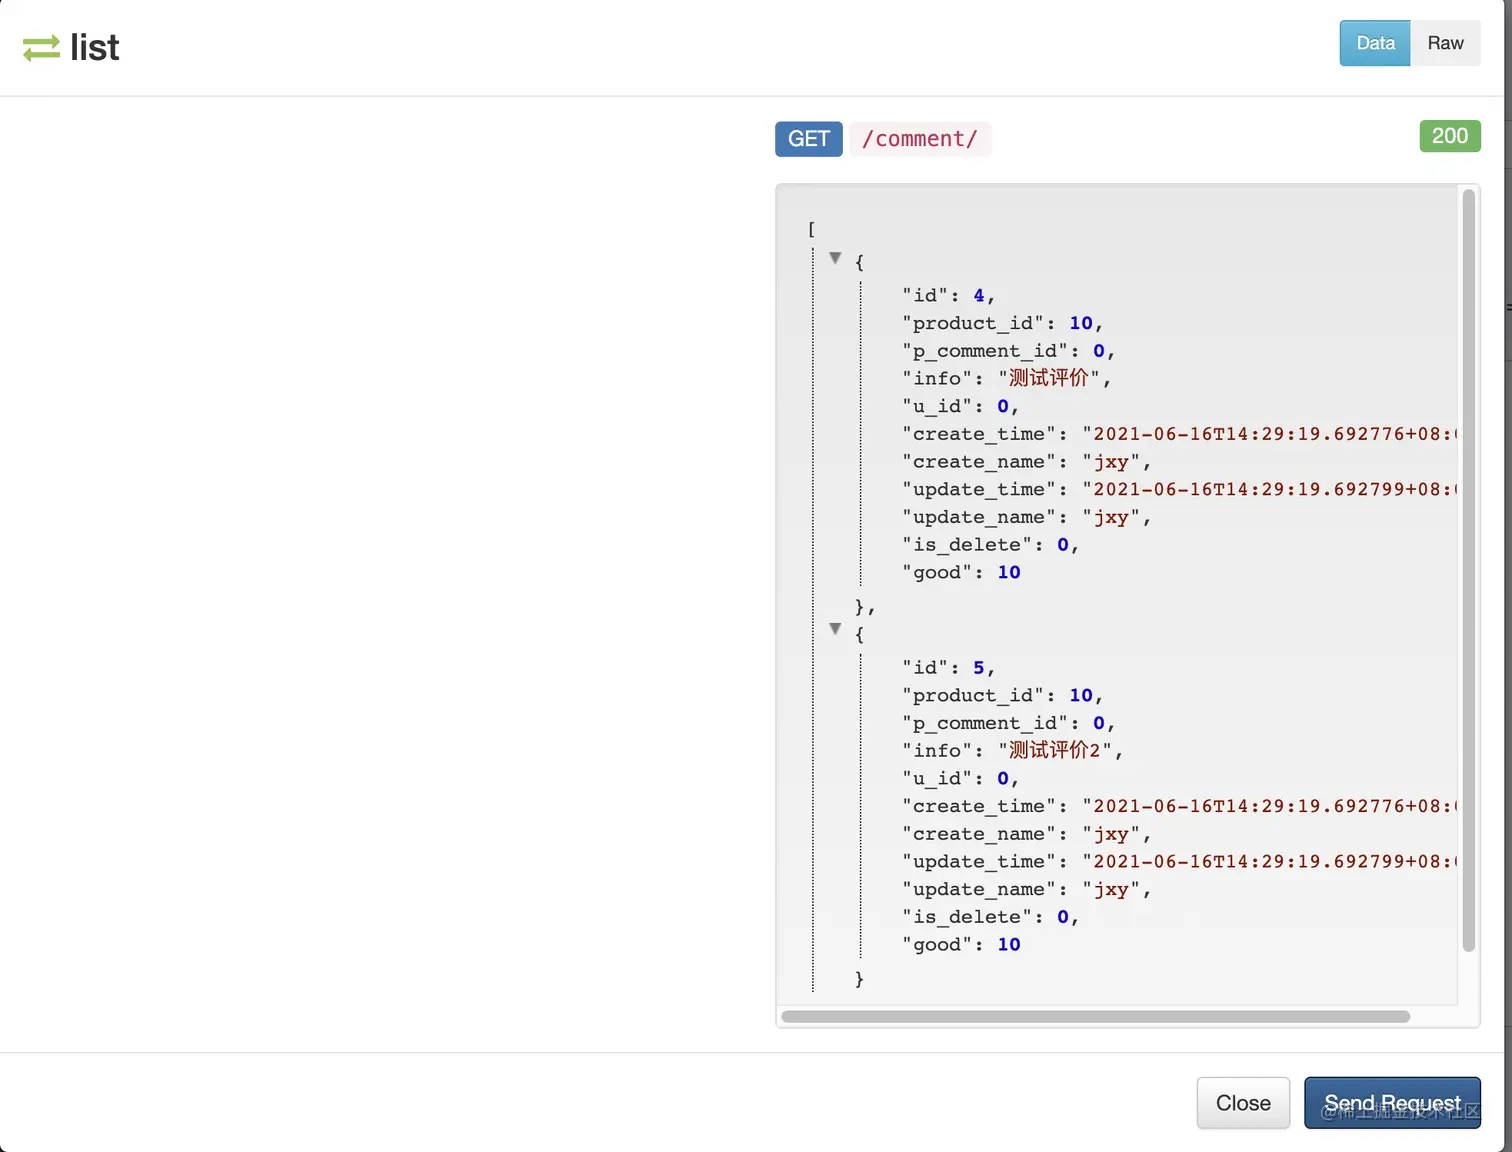Click the info value "测试评价2"
The image size is (1512, 1152).
point(1054,750)
